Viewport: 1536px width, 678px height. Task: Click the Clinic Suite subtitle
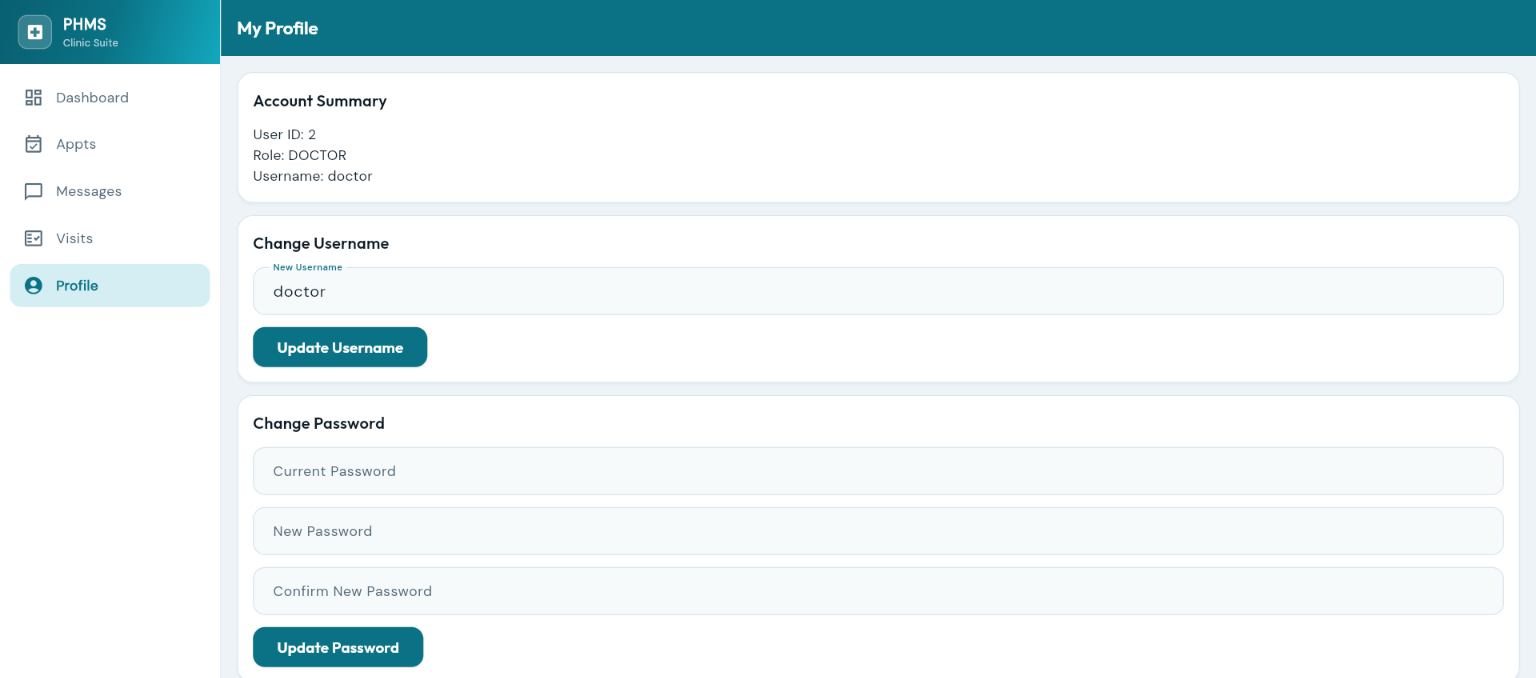tap(91, 43)
